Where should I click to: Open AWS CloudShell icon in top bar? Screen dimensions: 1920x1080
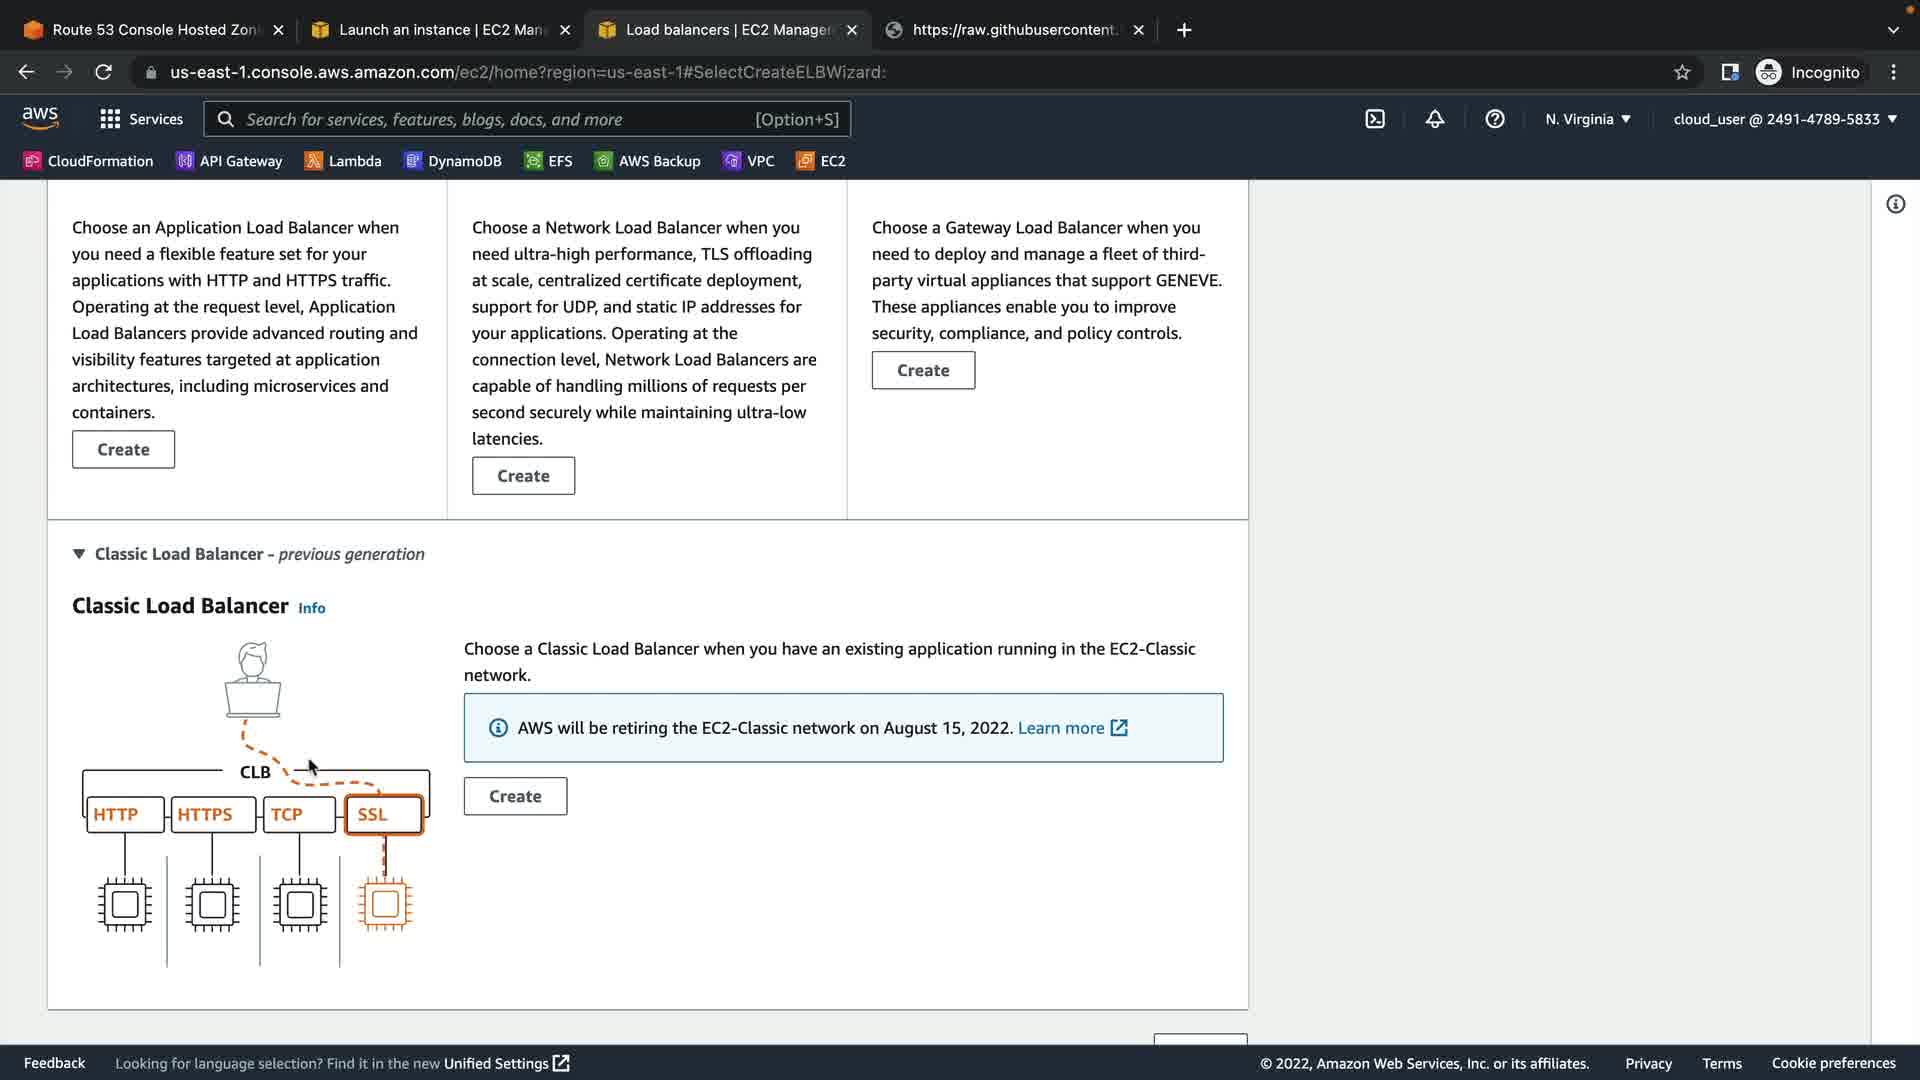point(1375,119)
